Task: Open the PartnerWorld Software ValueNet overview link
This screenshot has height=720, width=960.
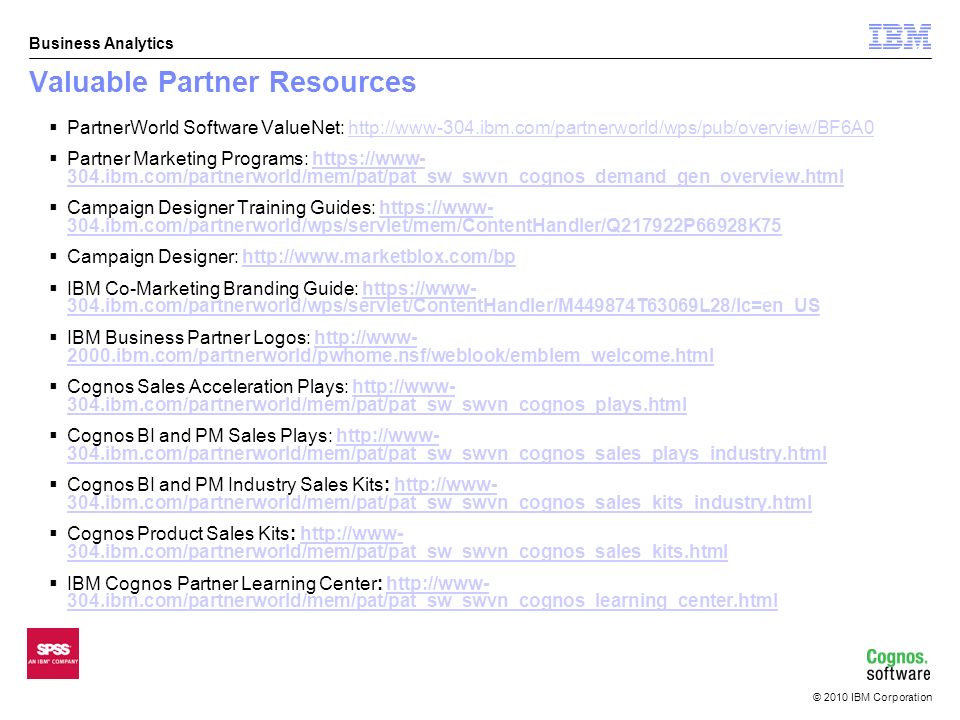Action: pyautogui.click(x=611, y=127)
